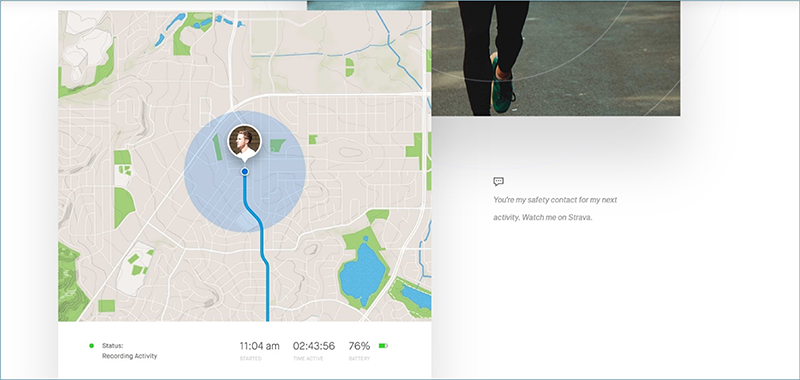Click the safety contact message text
Screen dimensions: 800x380
[x=555, y=209]
